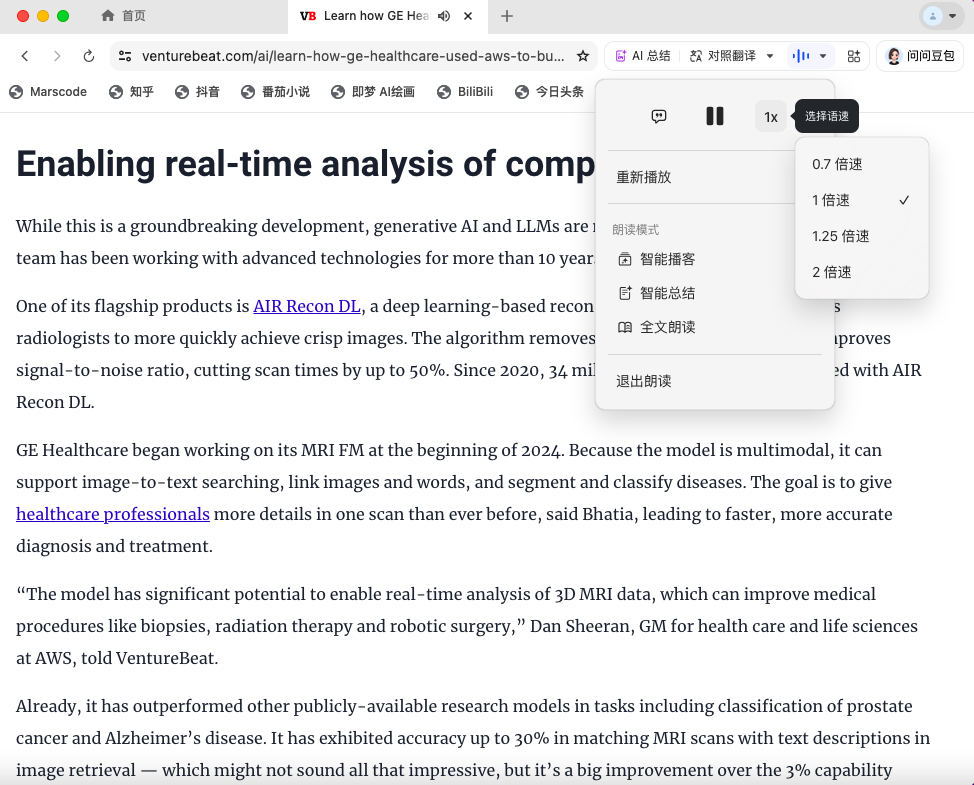Screen dimensions: 974x785
Task: Click the read-aloud waveform icon
Action: click(801, 56)
